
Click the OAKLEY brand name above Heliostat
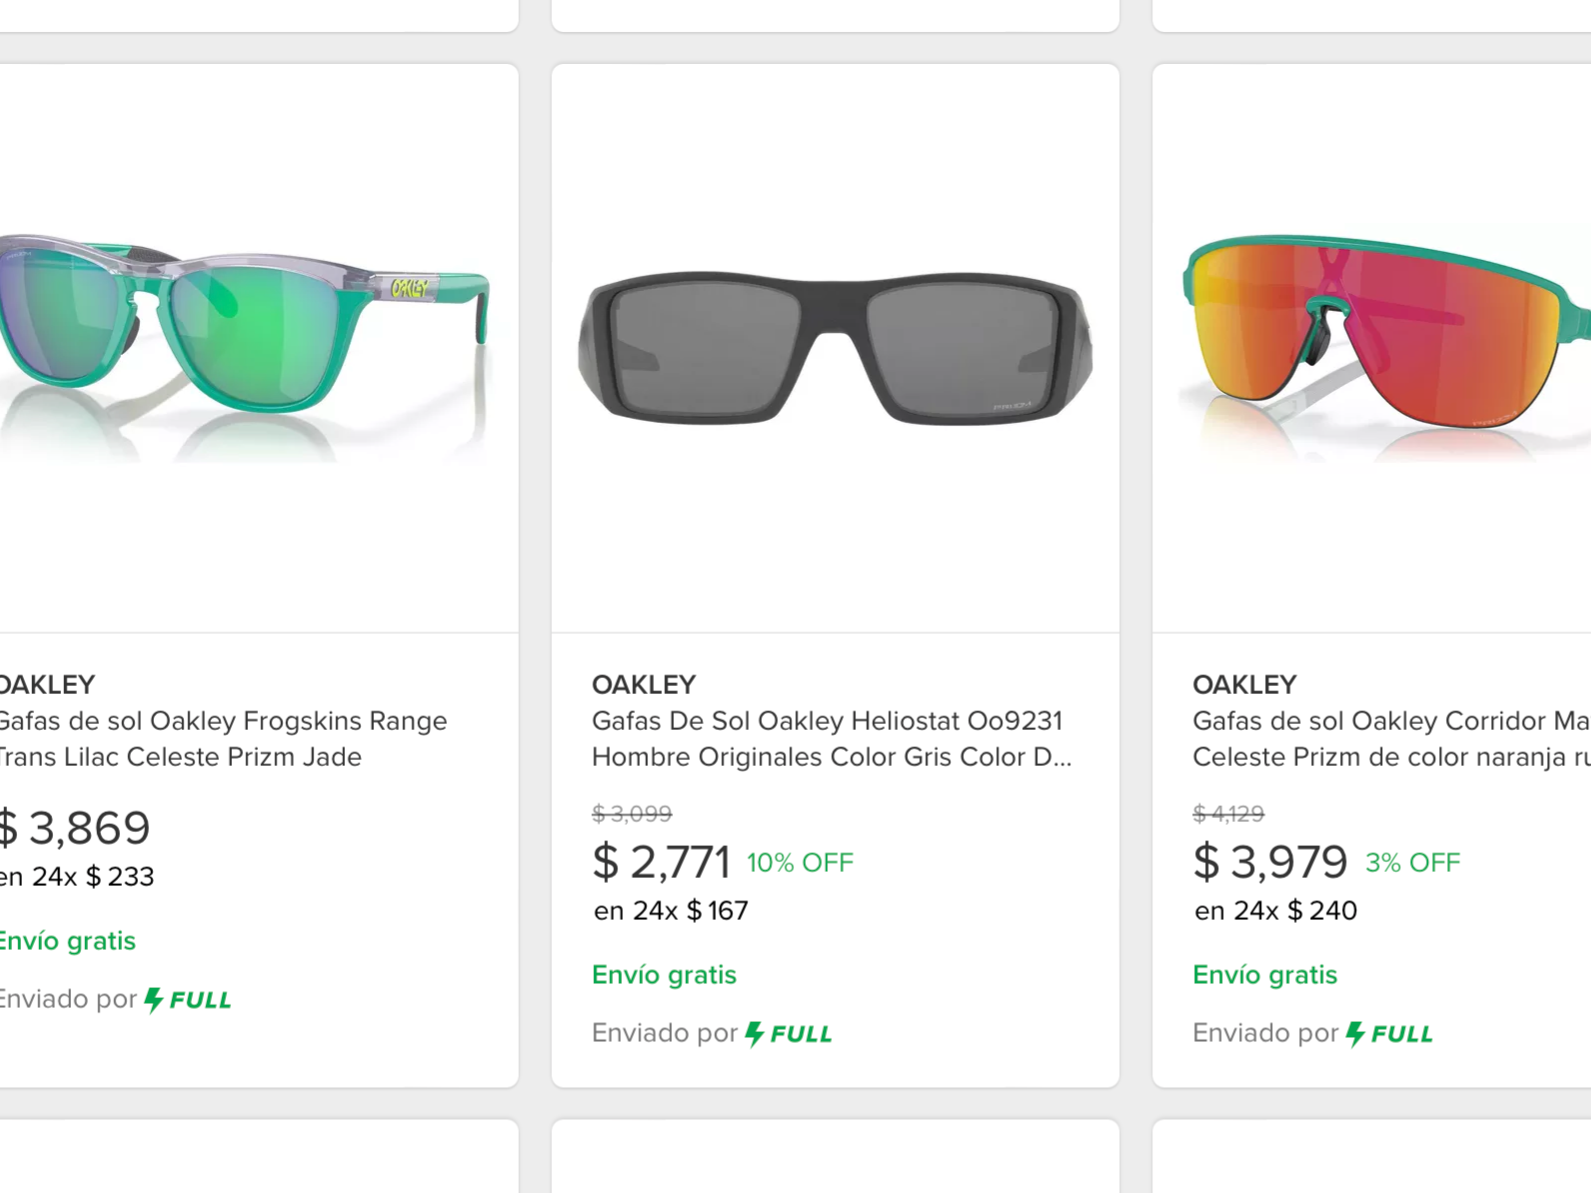(x=643, y=685)
